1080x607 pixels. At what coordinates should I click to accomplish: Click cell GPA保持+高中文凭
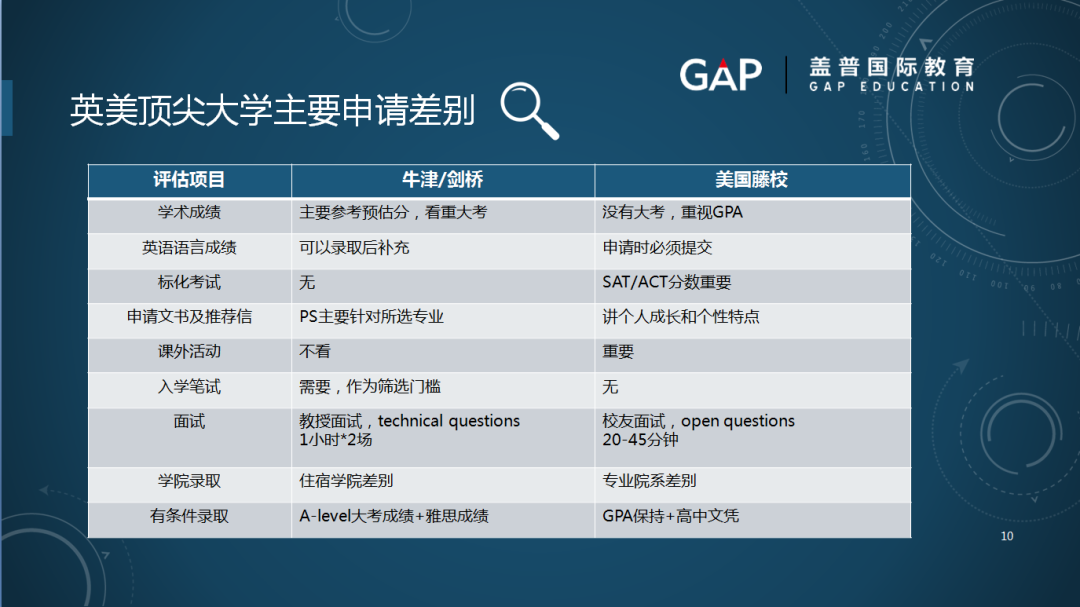(752, 520)
